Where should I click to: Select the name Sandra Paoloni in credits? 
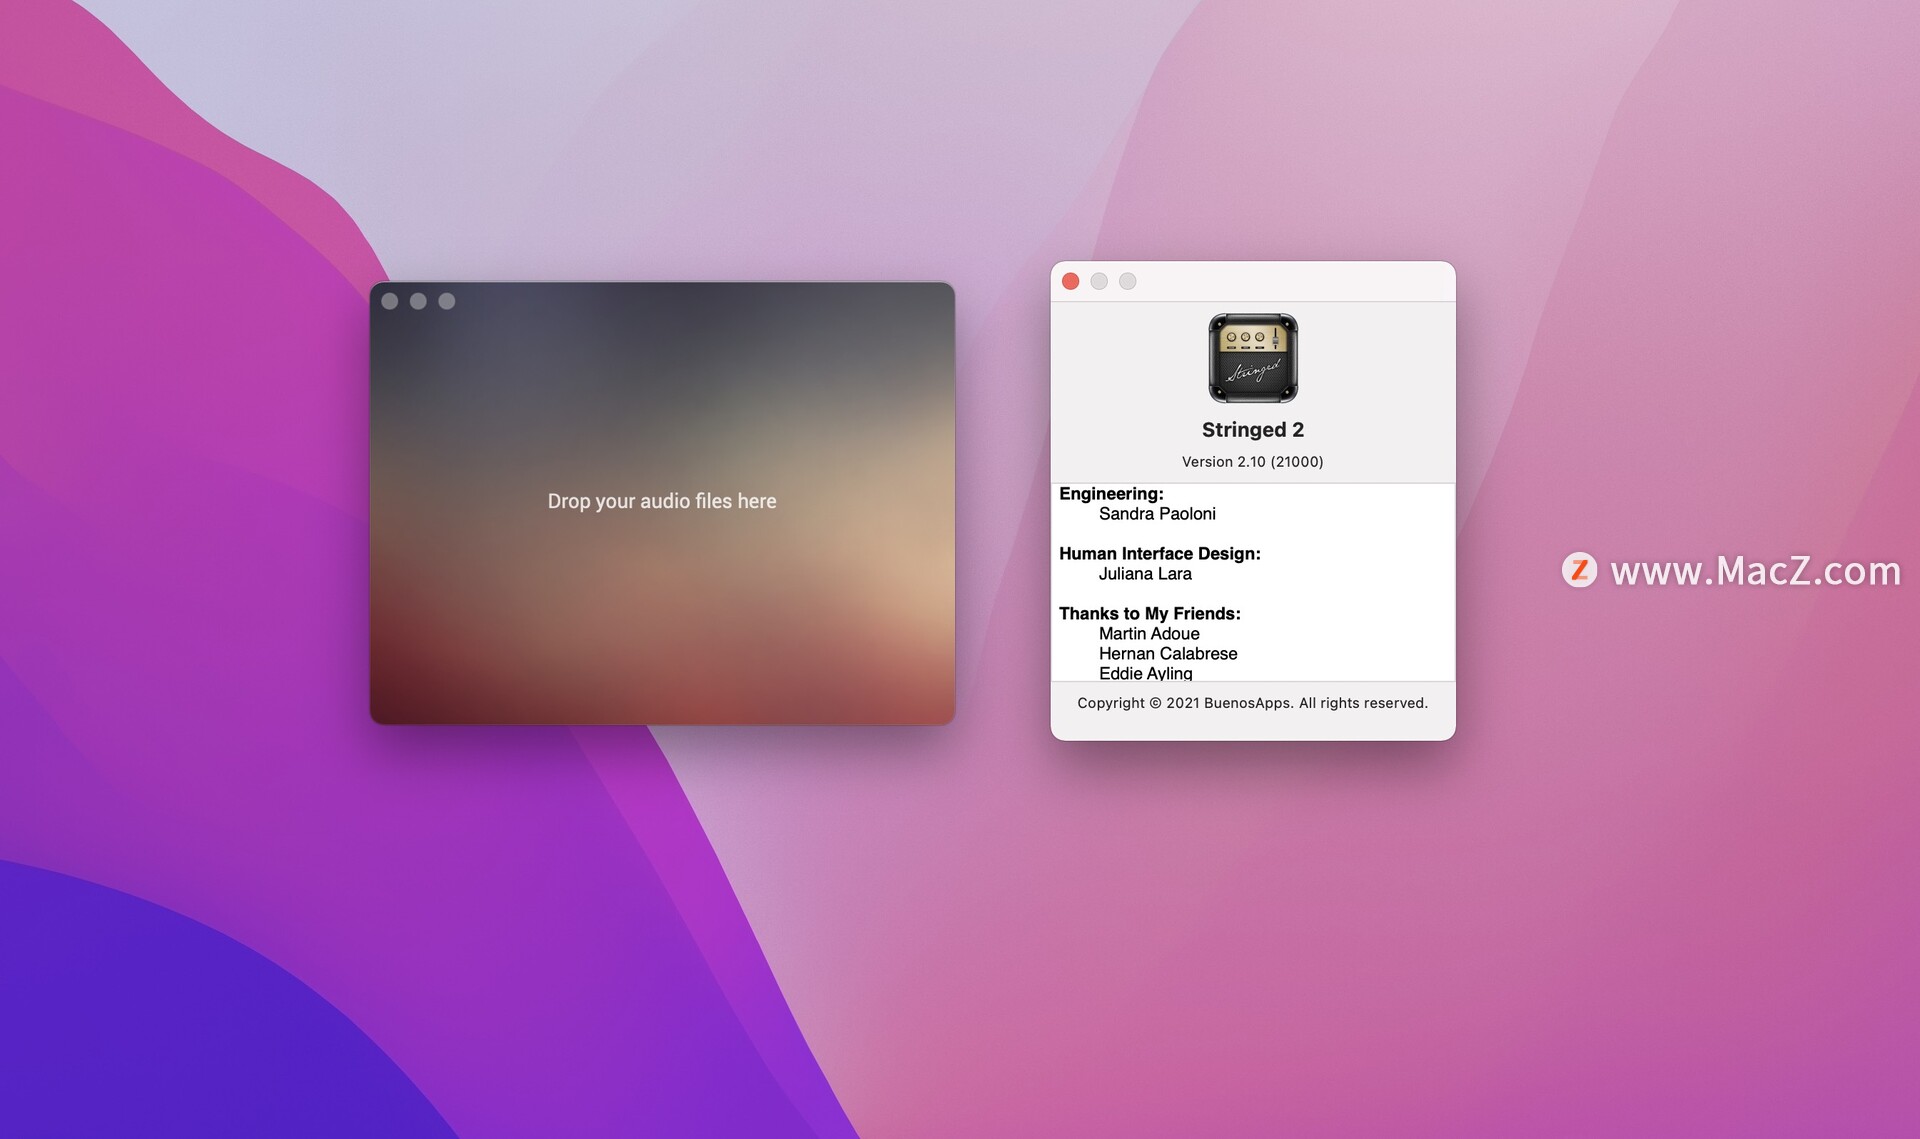tap(1157, 514)
